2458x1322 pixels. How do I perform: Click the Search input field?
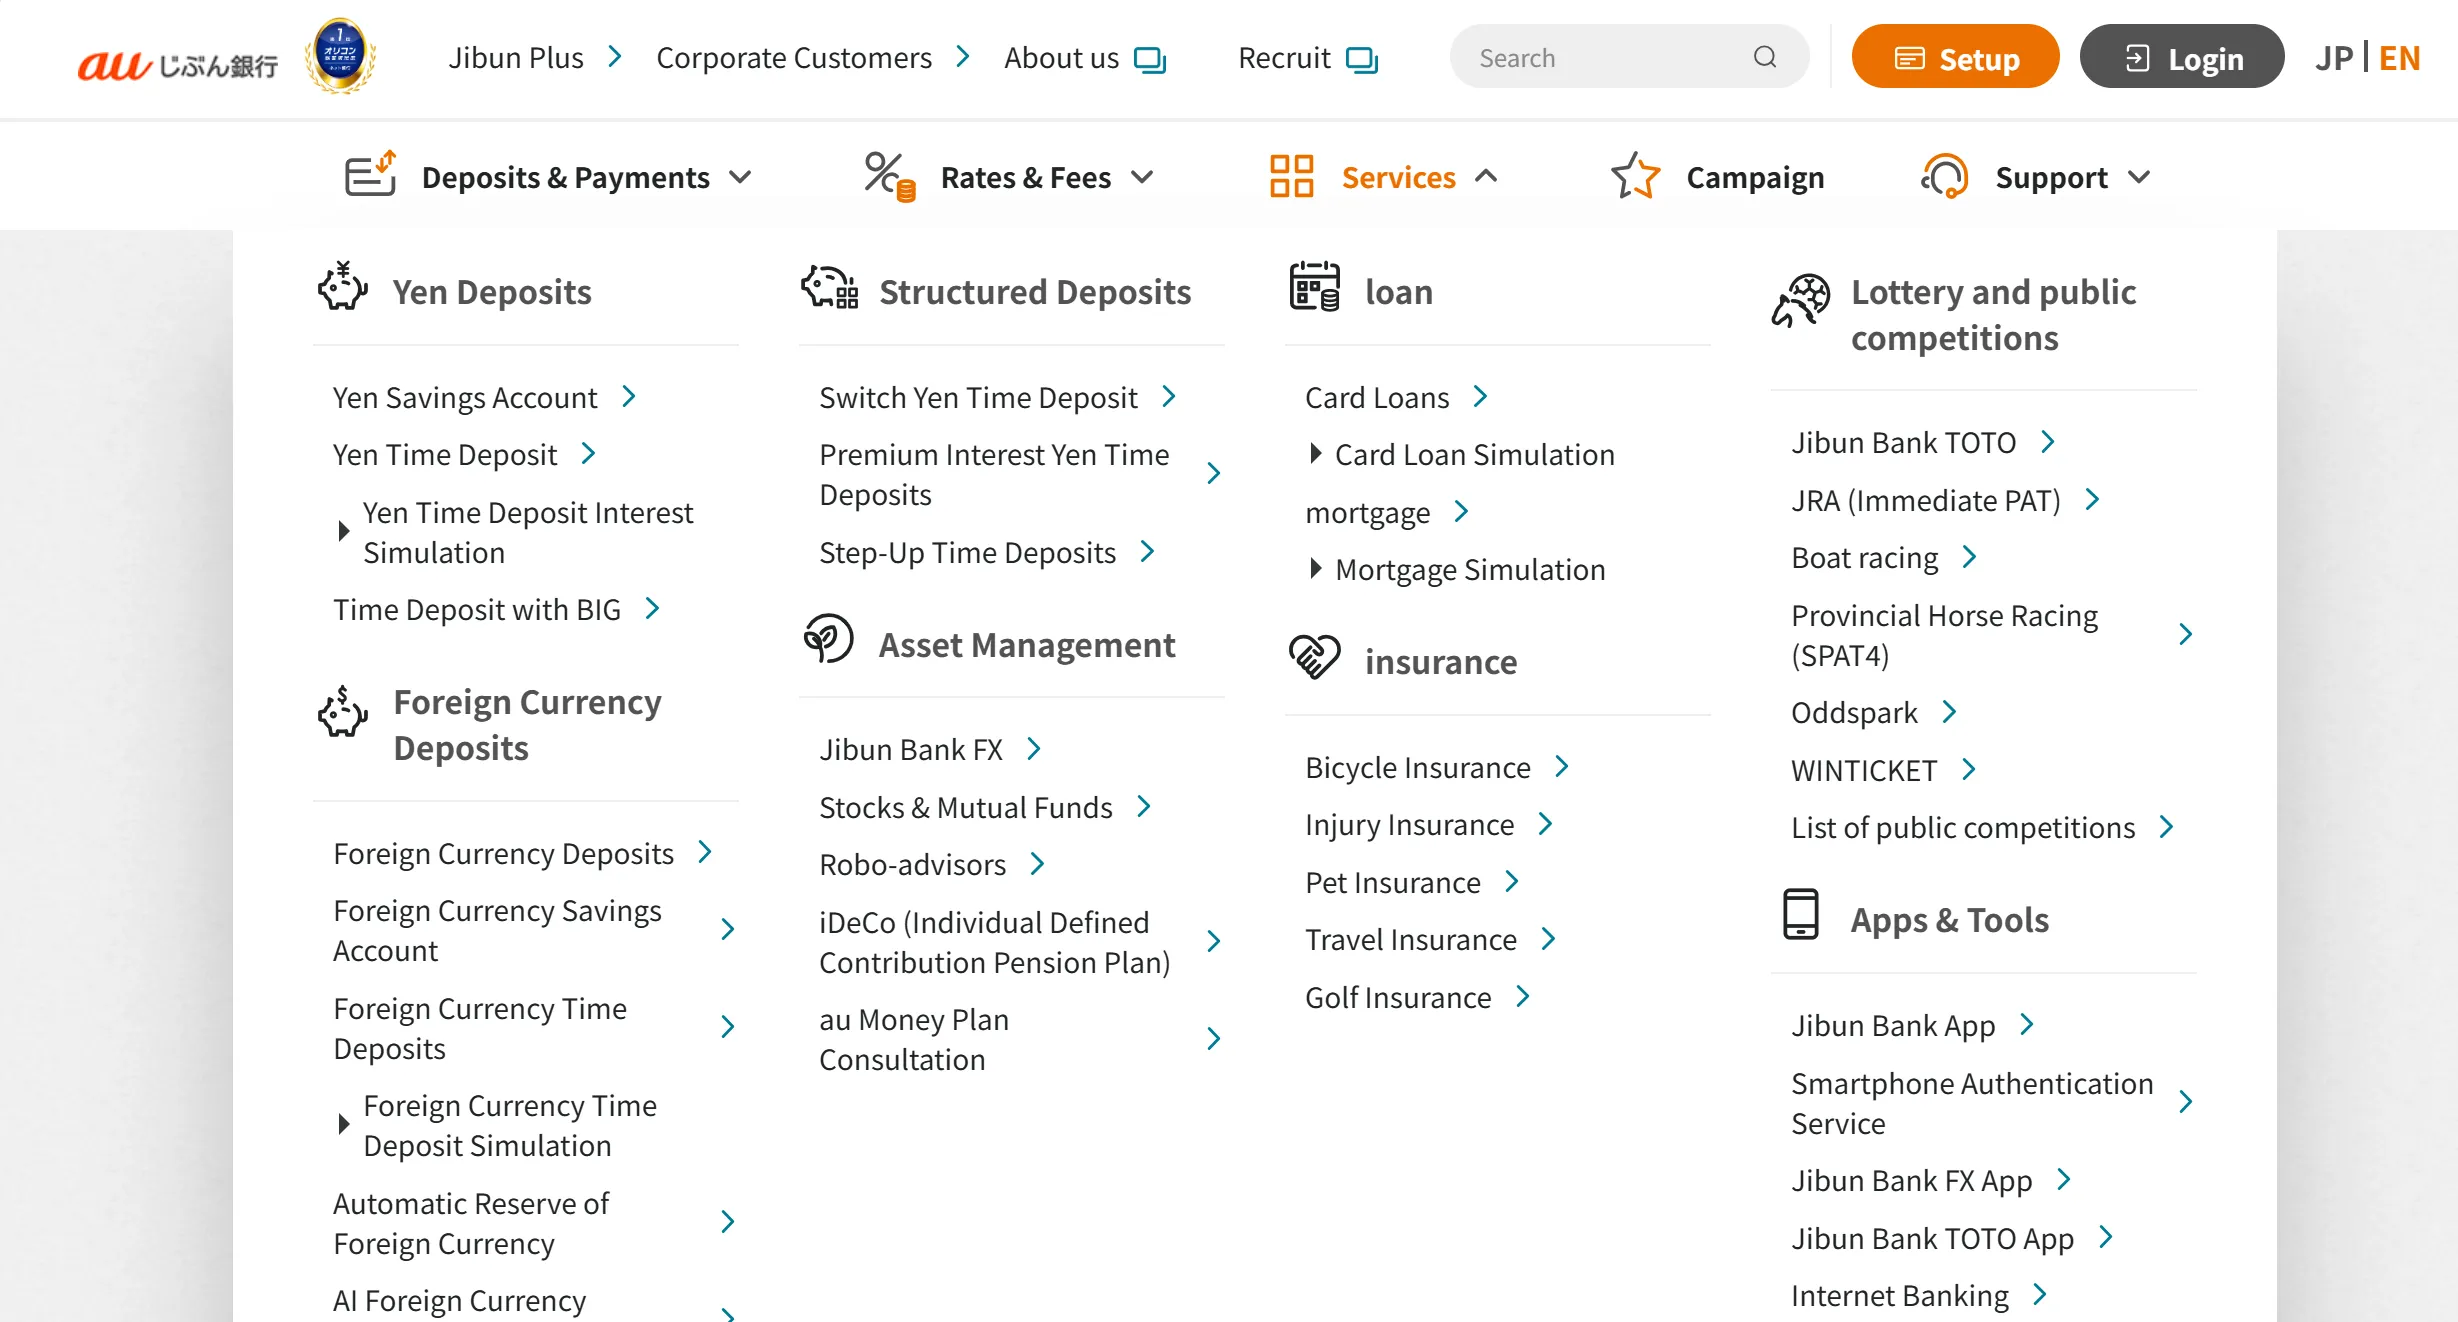(x=1630, y=57)
